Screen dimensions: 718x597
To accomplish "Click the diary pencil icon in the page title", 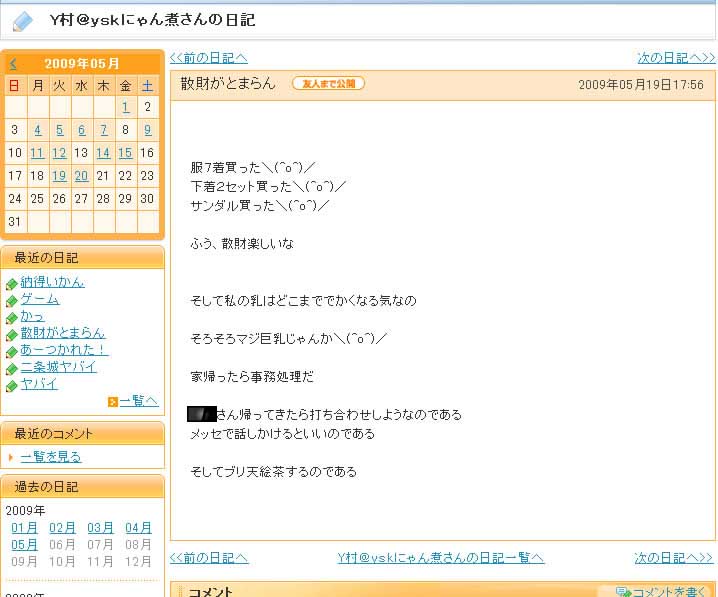I will (22, 21).
